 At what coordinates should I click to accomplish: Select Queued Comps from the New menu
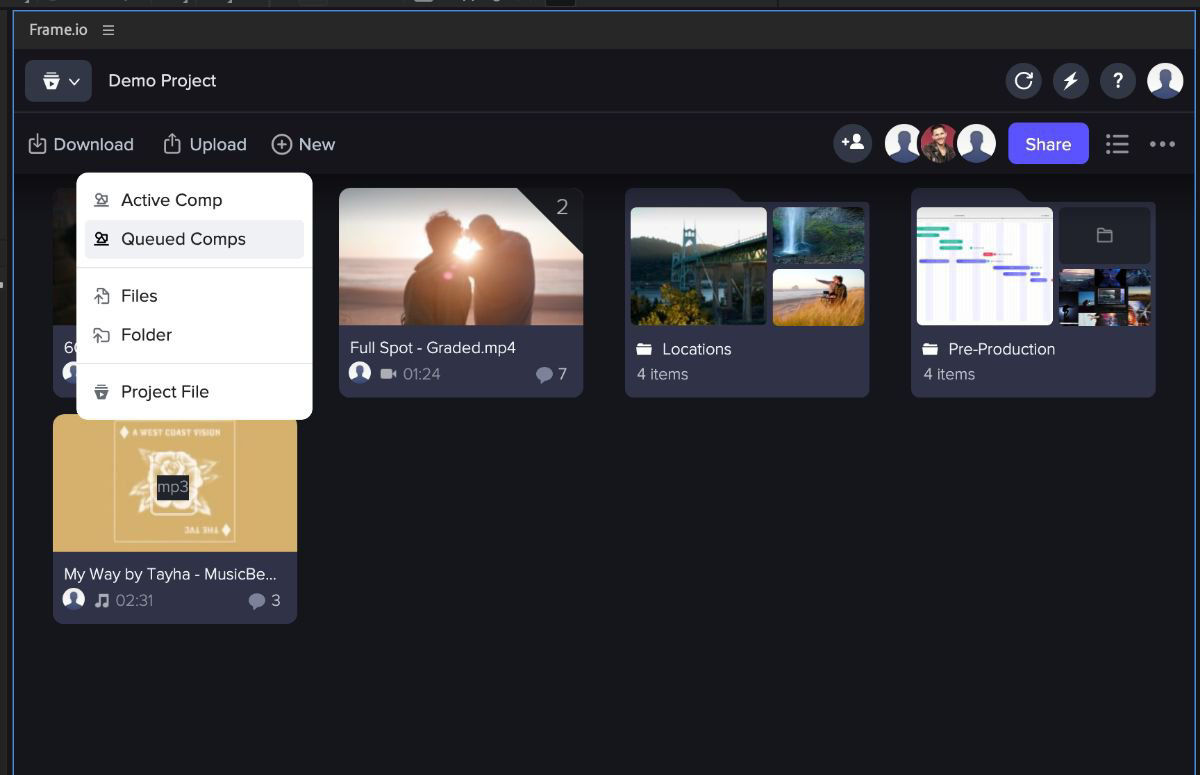[x=182, y=239]
